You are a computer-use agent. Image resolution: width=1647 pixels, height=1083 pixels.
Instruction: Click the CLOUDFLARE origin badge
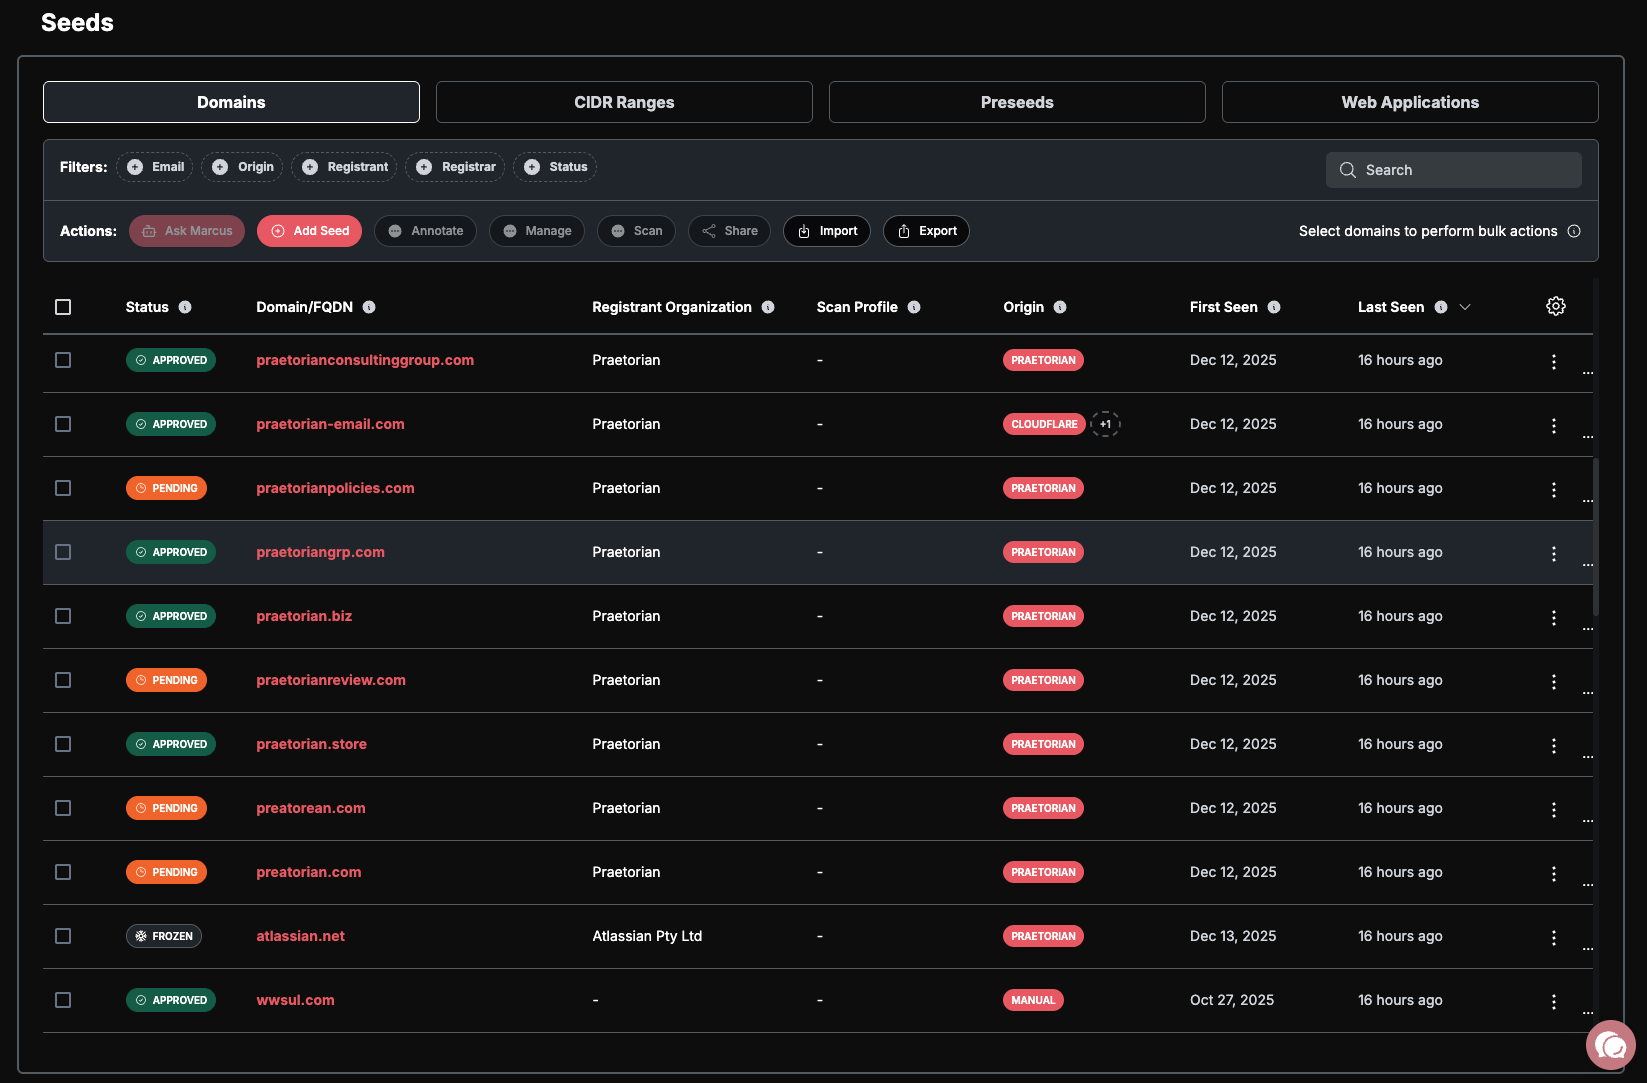[1044, 424]
